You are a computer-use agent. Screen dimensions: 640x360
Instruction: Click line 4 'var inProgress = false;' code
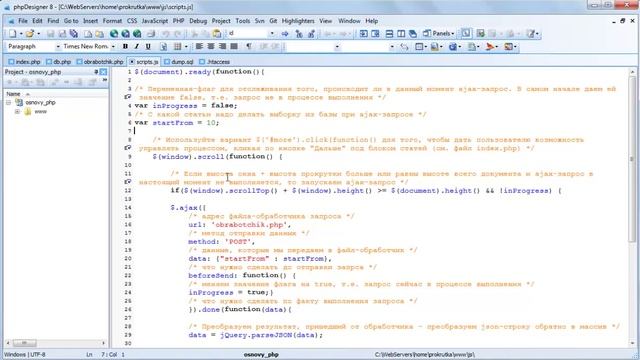(x=186, y=106)
